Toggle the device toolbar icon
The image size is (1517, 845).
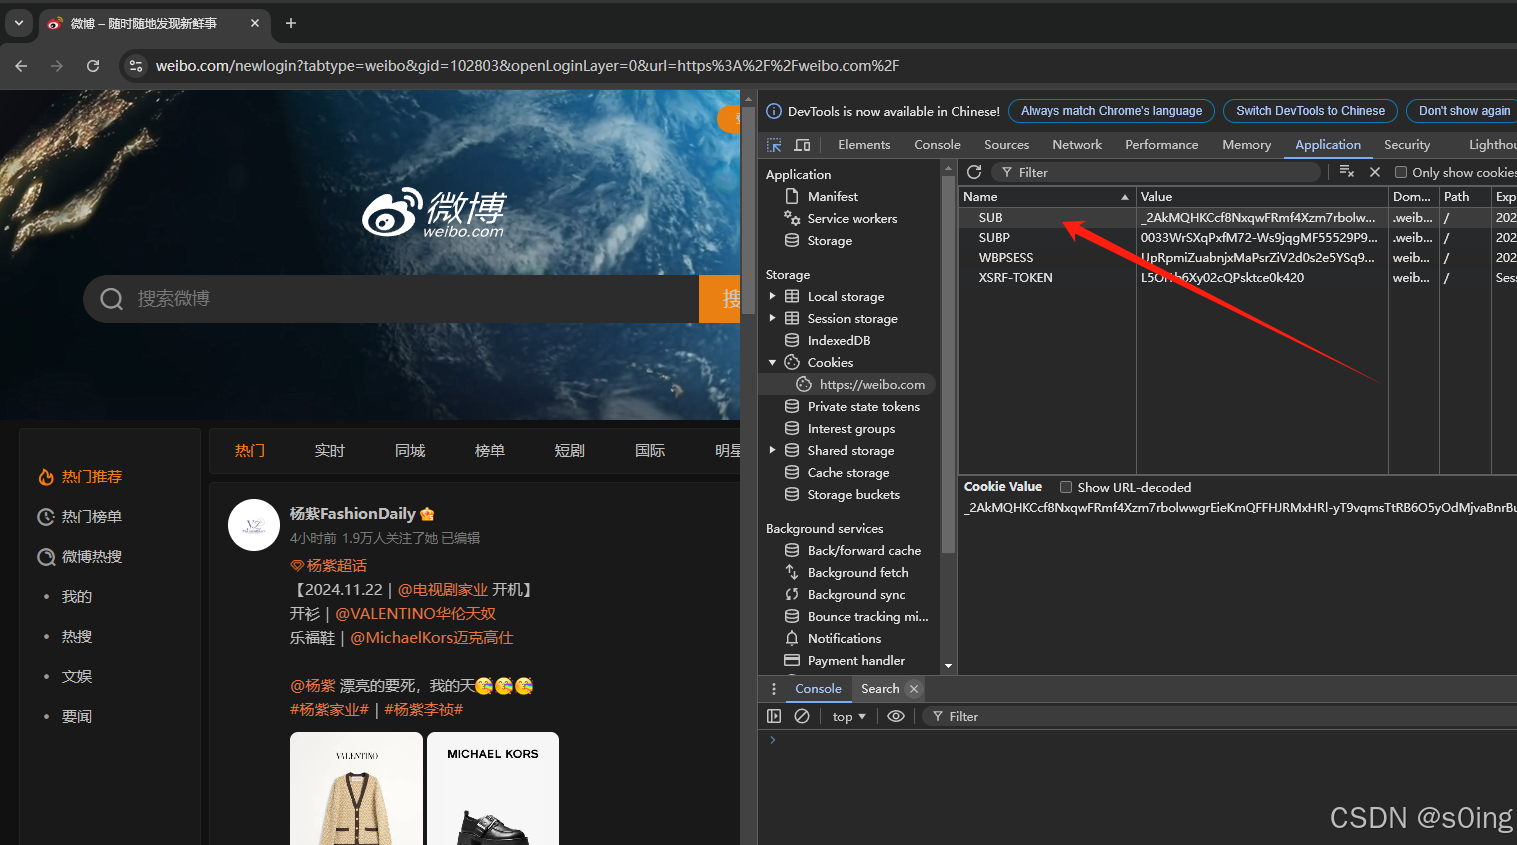pos(802,145)
